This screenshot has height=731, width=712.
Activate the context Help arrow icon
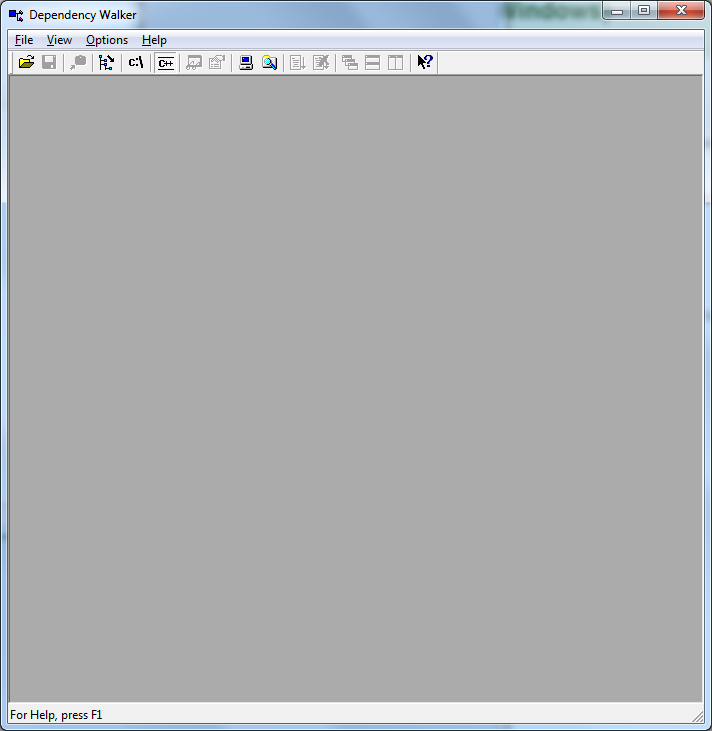coord(425,62)
